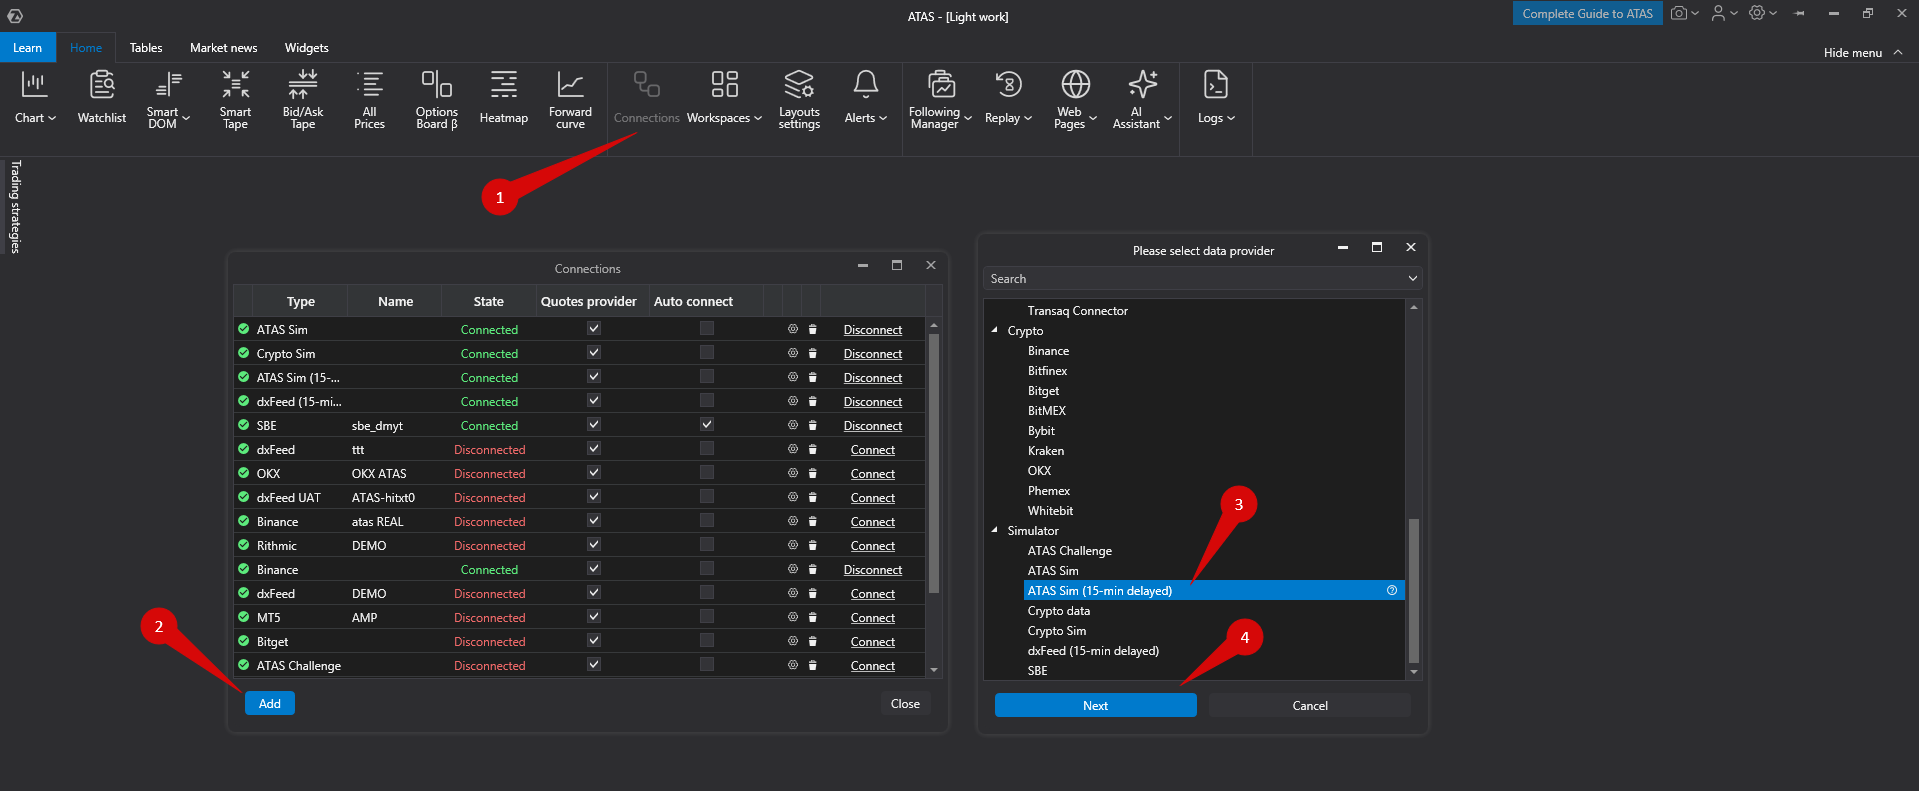1919x791 pixels.
Task: Click Next in the data provider dialog
Action: click(x=1096, y=705)
